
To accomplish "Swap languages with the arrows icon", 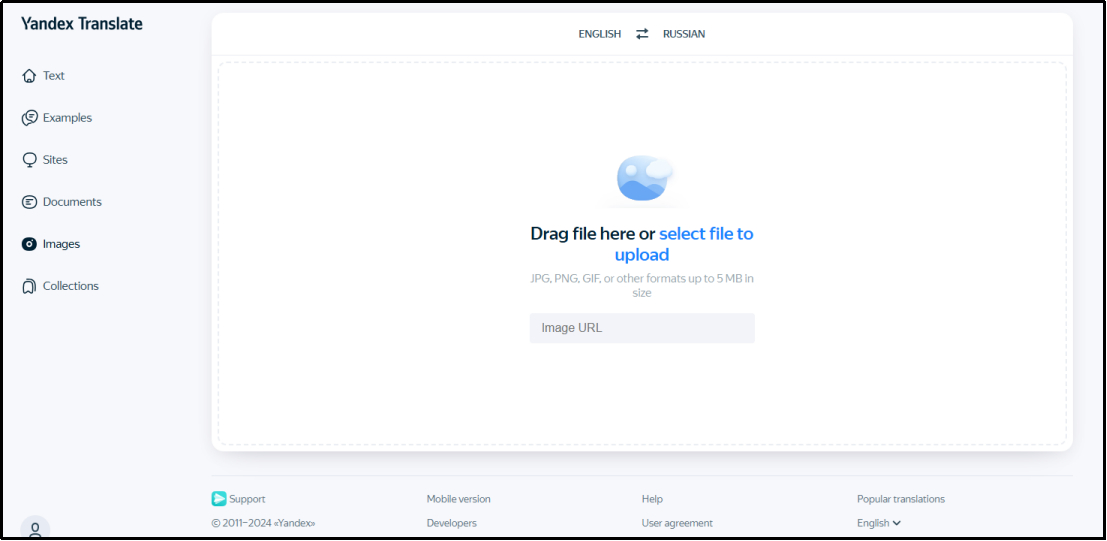I will click(x=642, y=34).
